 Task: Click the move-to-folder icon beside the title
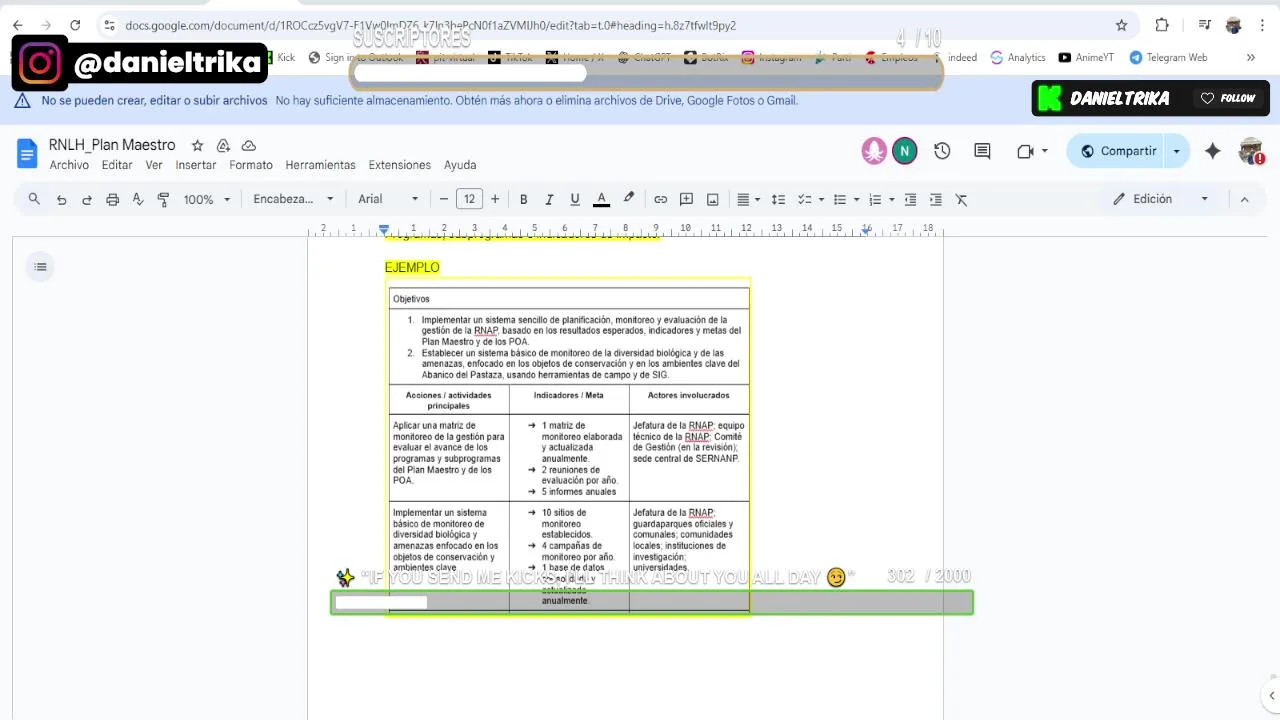tap(223, 146)
